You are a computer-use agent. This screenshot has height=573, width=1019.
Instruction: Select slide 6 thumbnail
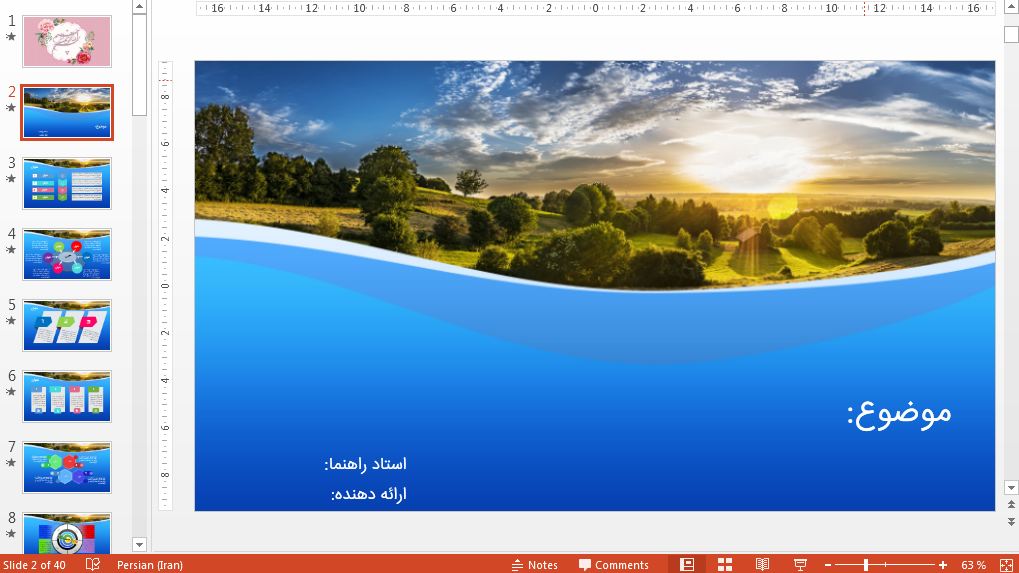[67, 396]
